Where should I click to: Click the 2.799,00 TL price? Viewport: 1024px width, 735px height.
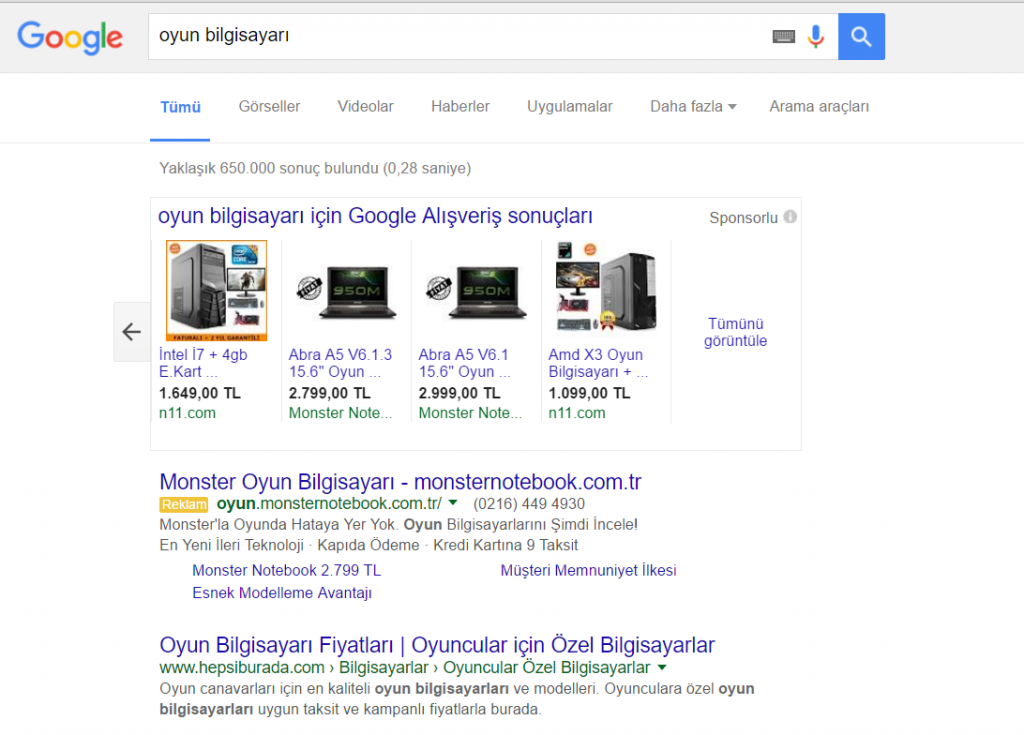tap(329, 393)
